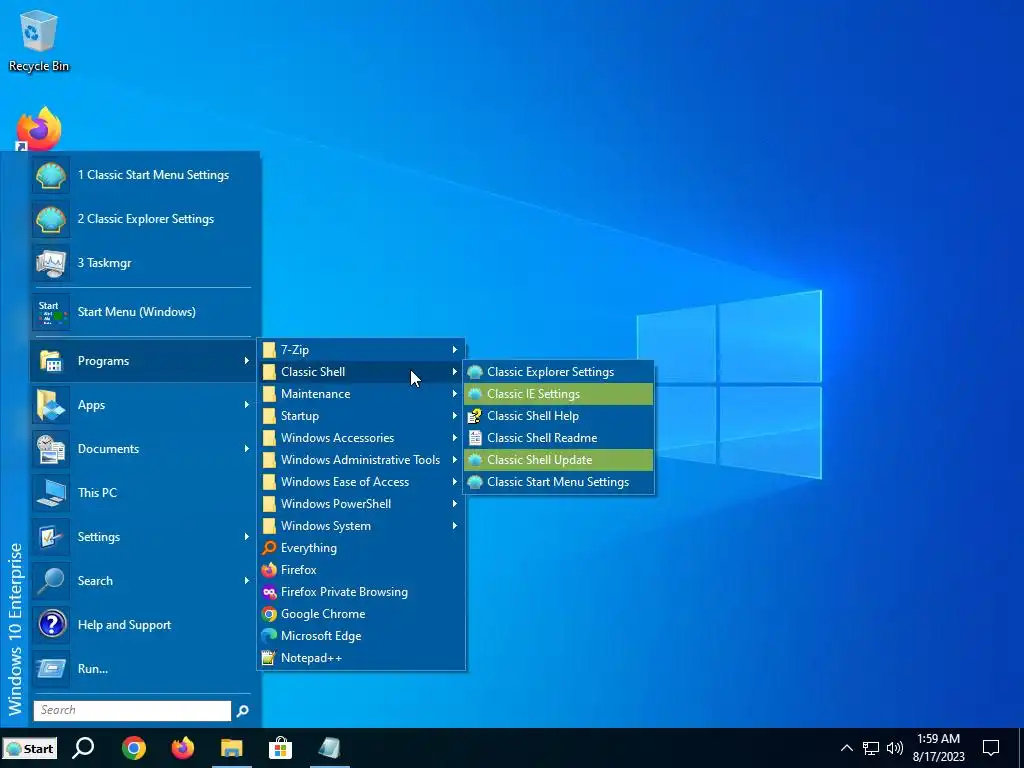
Task: Expand the Maintenance folder submenu
Action: (x=362, y=394)
